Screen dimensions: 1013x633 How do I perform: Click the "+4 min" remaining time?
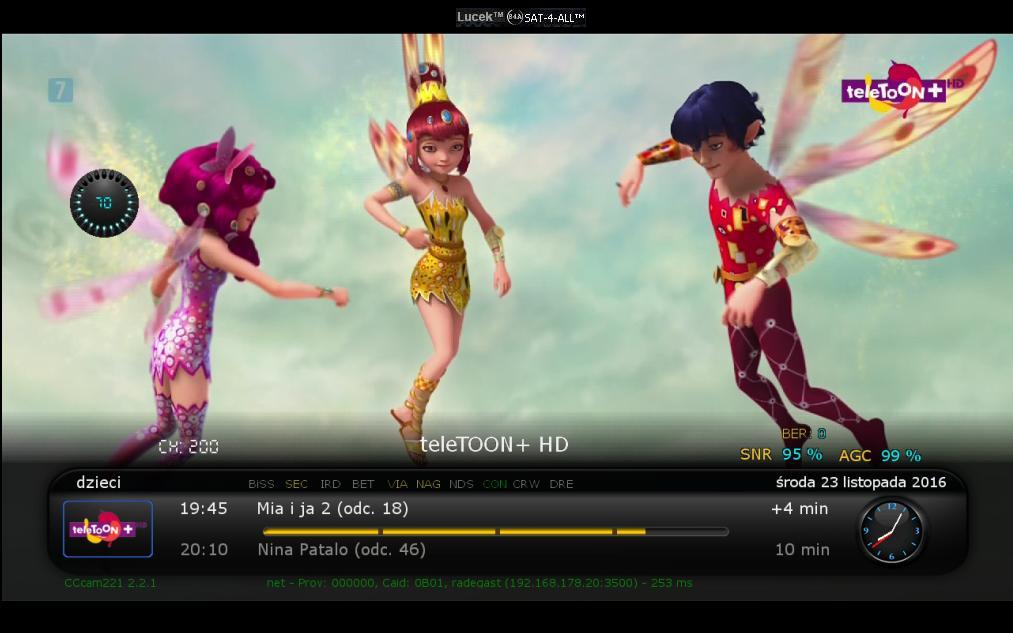click(x=799, y=509)
